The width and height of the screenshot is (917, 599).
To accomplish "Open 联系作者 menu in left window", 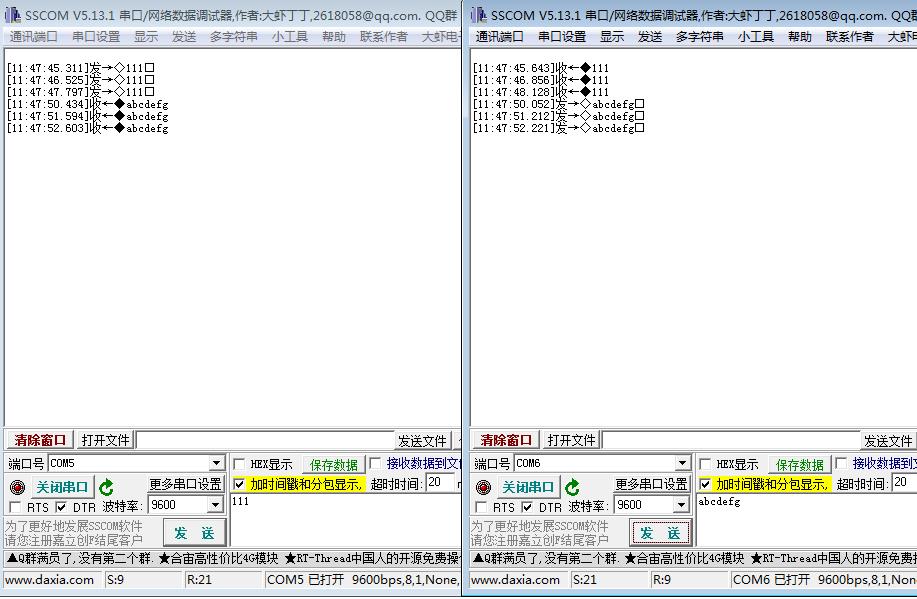I will tap(384, 37).
